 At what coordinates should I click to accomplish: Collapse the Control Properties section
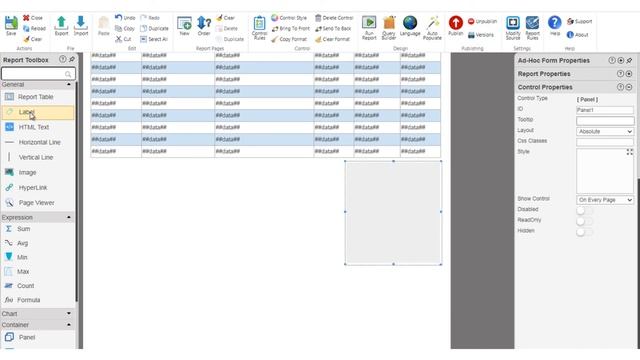coord(629,87)
